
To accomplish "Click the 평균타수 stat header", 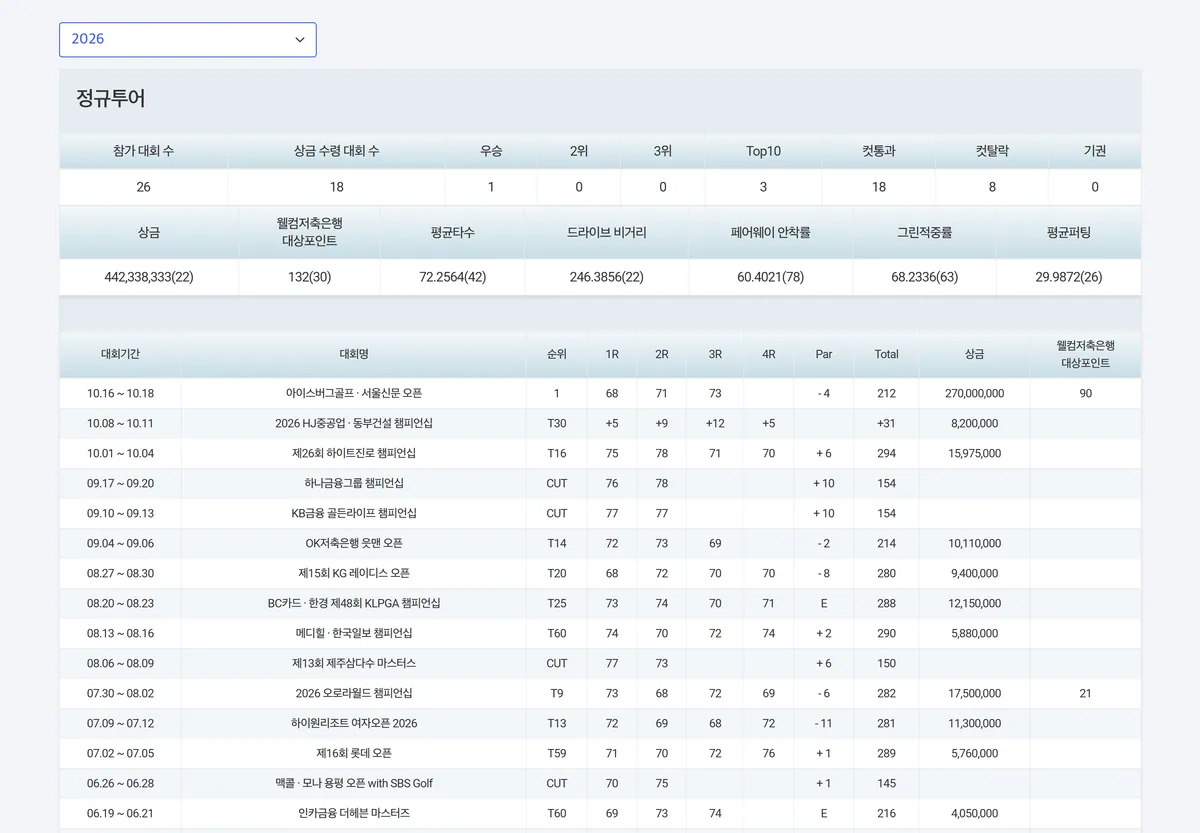I will [453, 232].
